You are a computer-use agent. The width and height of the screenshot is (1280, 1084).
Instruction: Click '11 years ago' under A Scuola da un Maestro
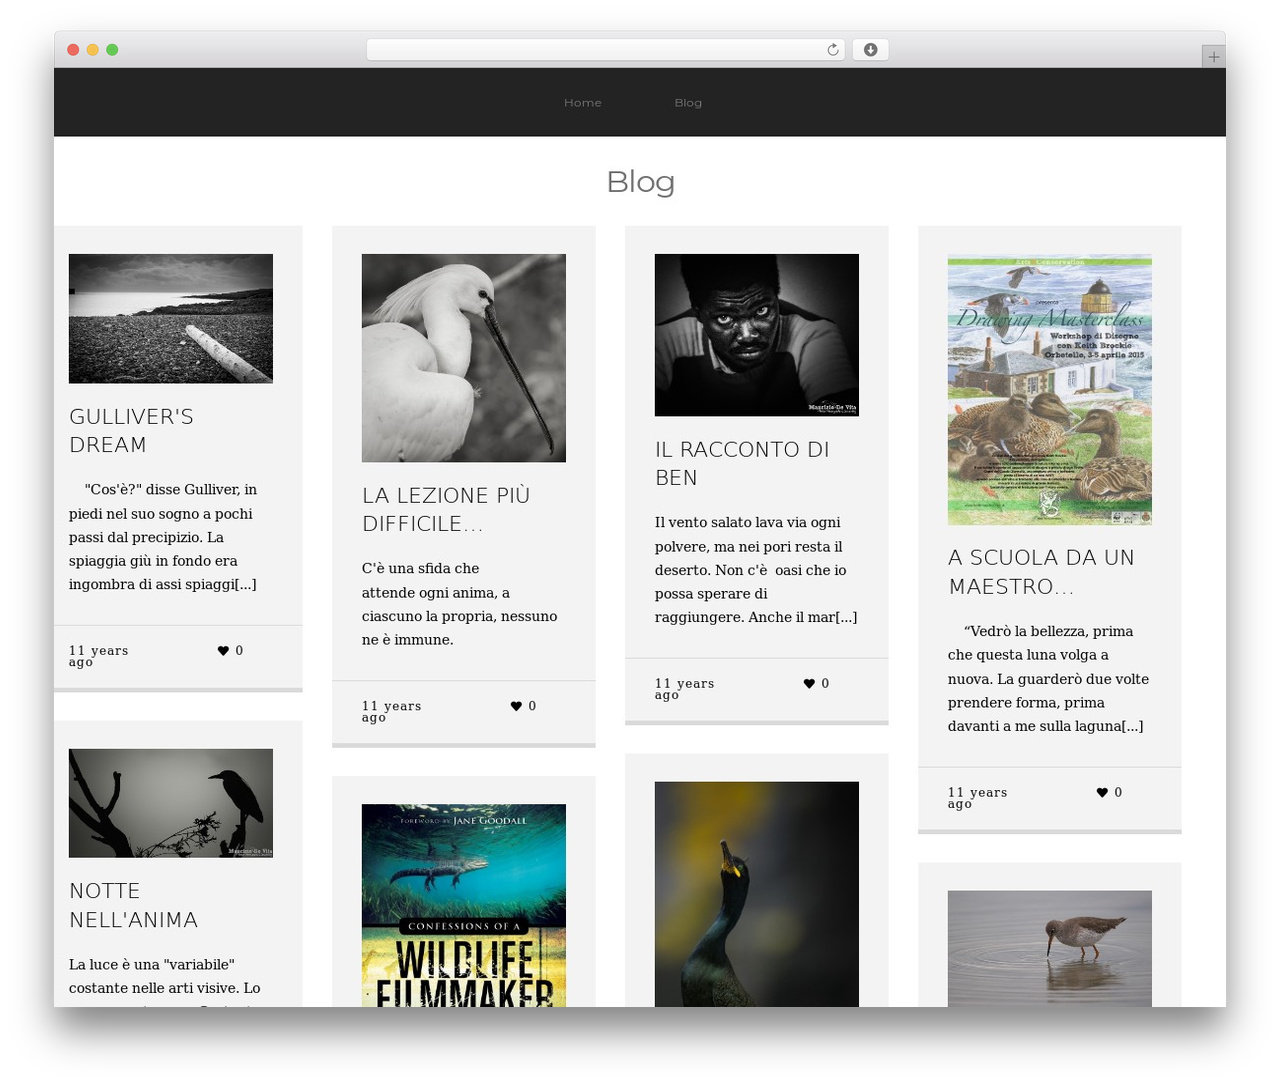[x=978, y=798]
